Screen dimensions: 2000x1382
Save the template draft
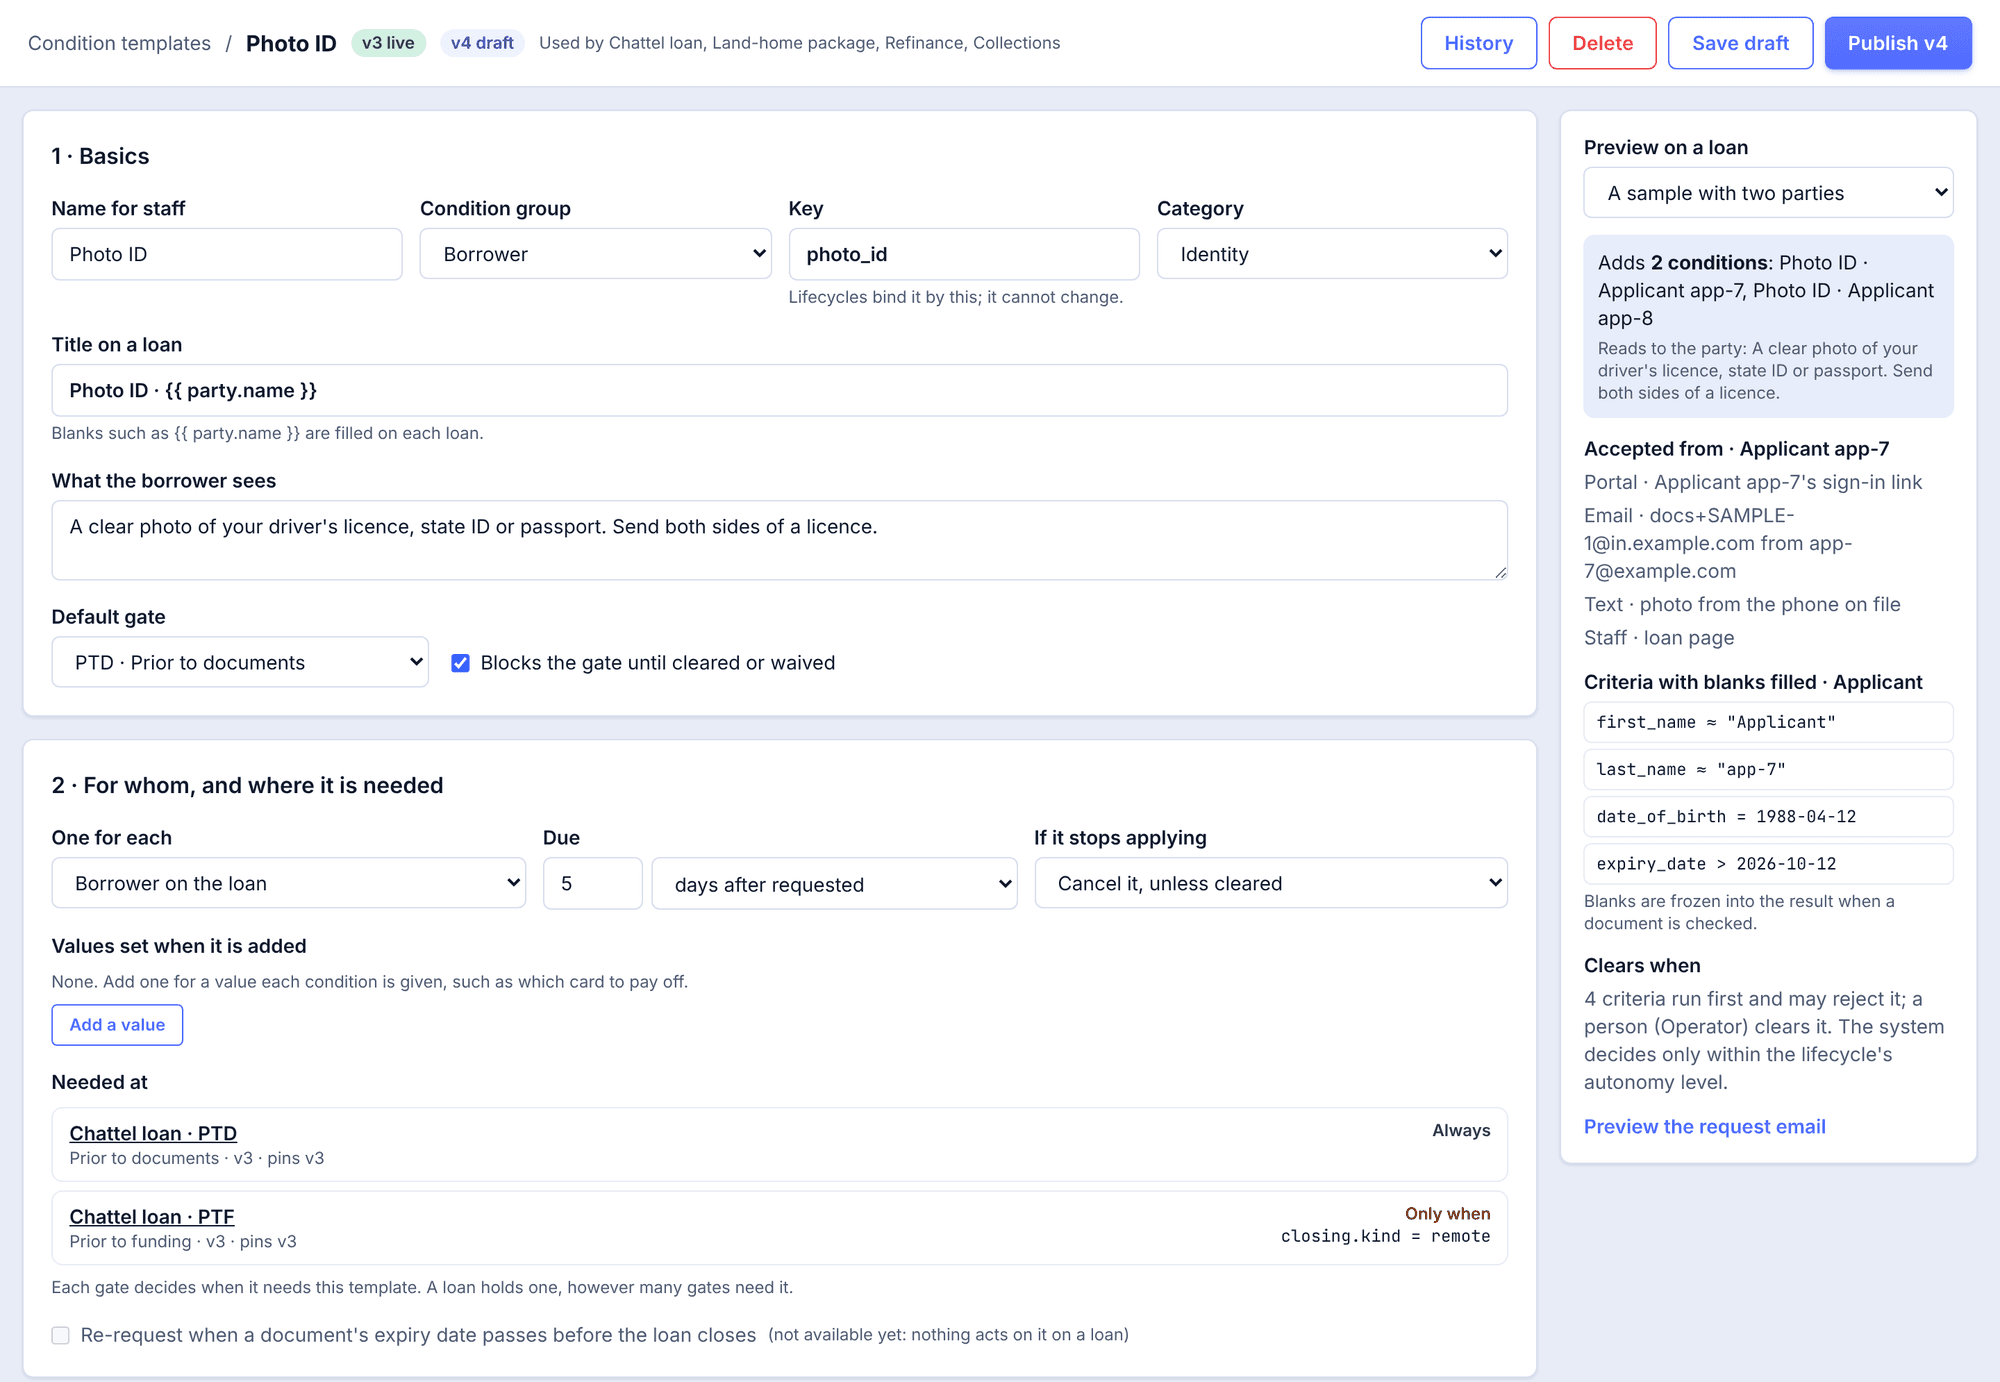click(x=1740, y=43)
